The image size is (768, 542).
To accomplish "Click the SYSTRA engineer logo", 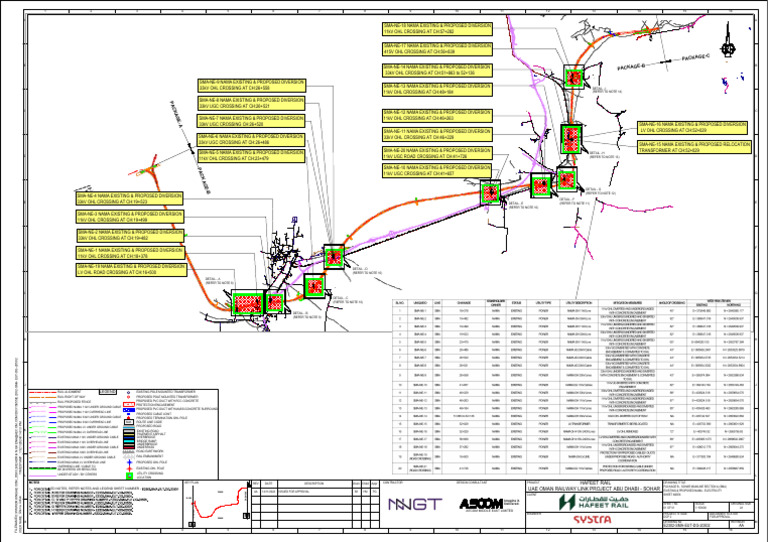I will point(592,519).
